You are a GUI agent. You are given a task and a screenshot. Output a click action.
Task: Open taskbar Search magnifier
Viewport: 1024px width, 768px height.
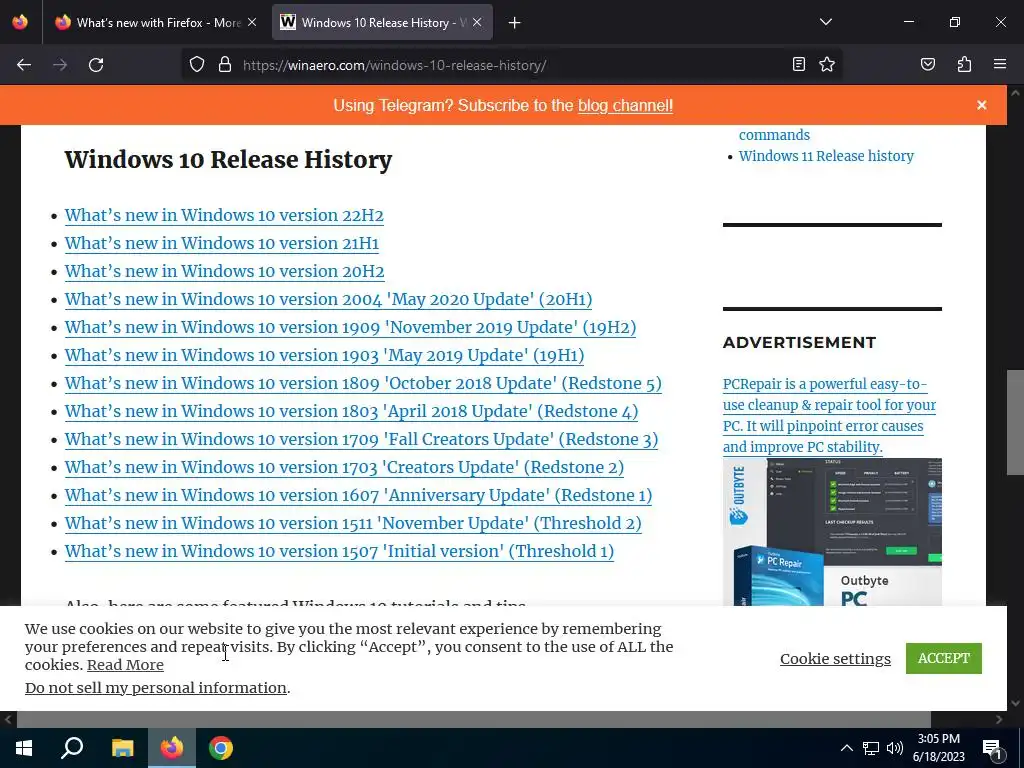72,748
